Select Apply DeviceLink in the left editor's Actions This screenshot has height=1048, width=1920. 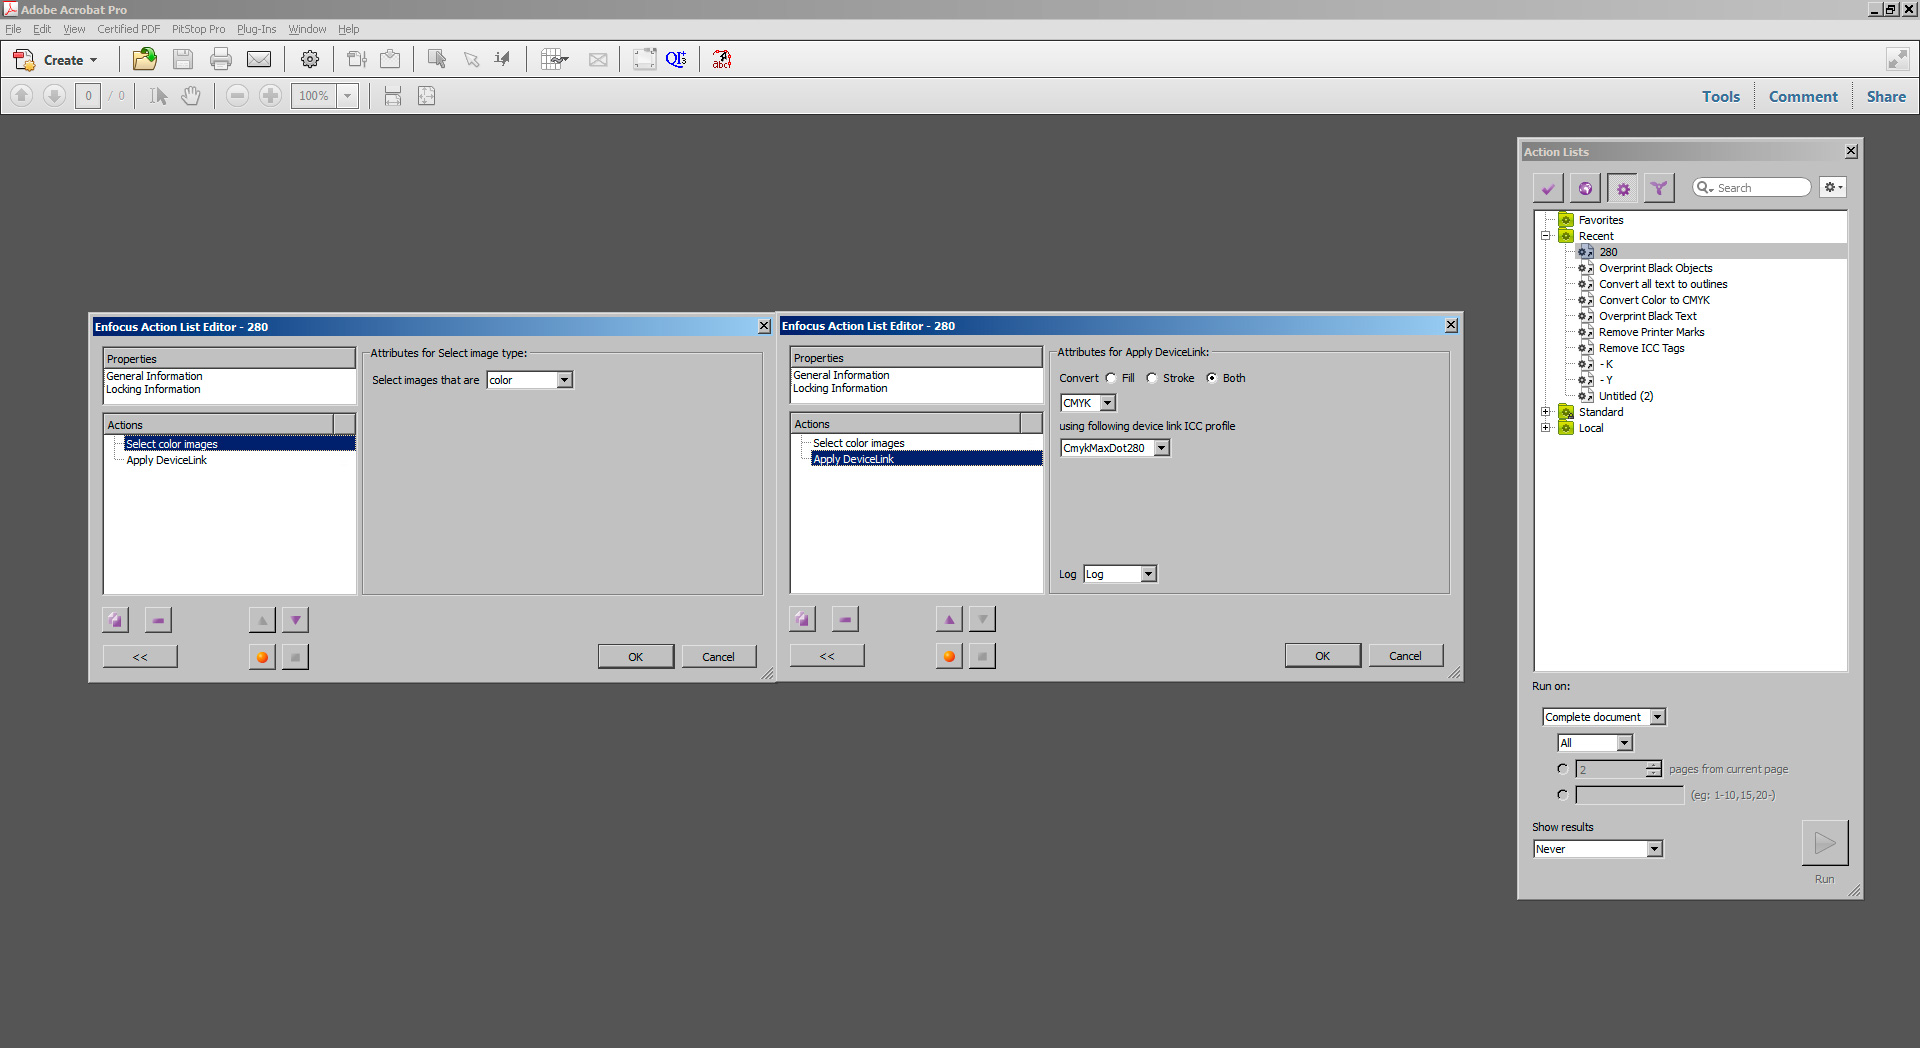pos(166,460)
